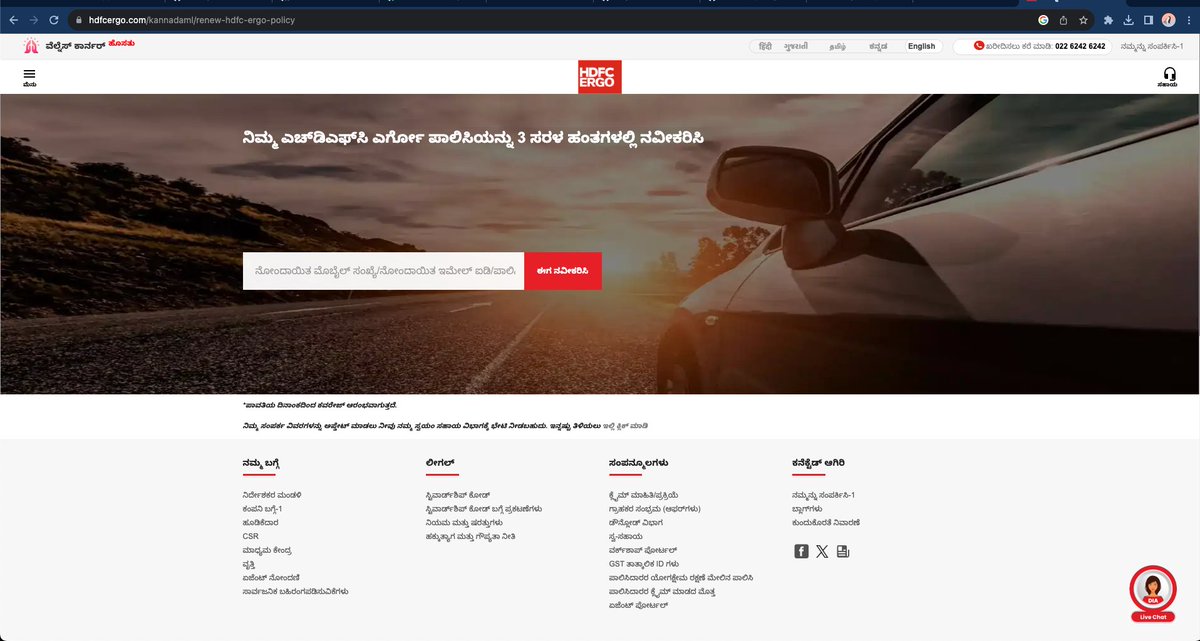Open footer ನಮ್ಮನ್ನು ಸಂಪರ್ಕಿಸಿ-1 link under ಕನೆಕ್ಟೆಡ್ ಆಗಿರಿ
Image resolution: width=1200 pixels, height=641 pixels.
point(823,495)
